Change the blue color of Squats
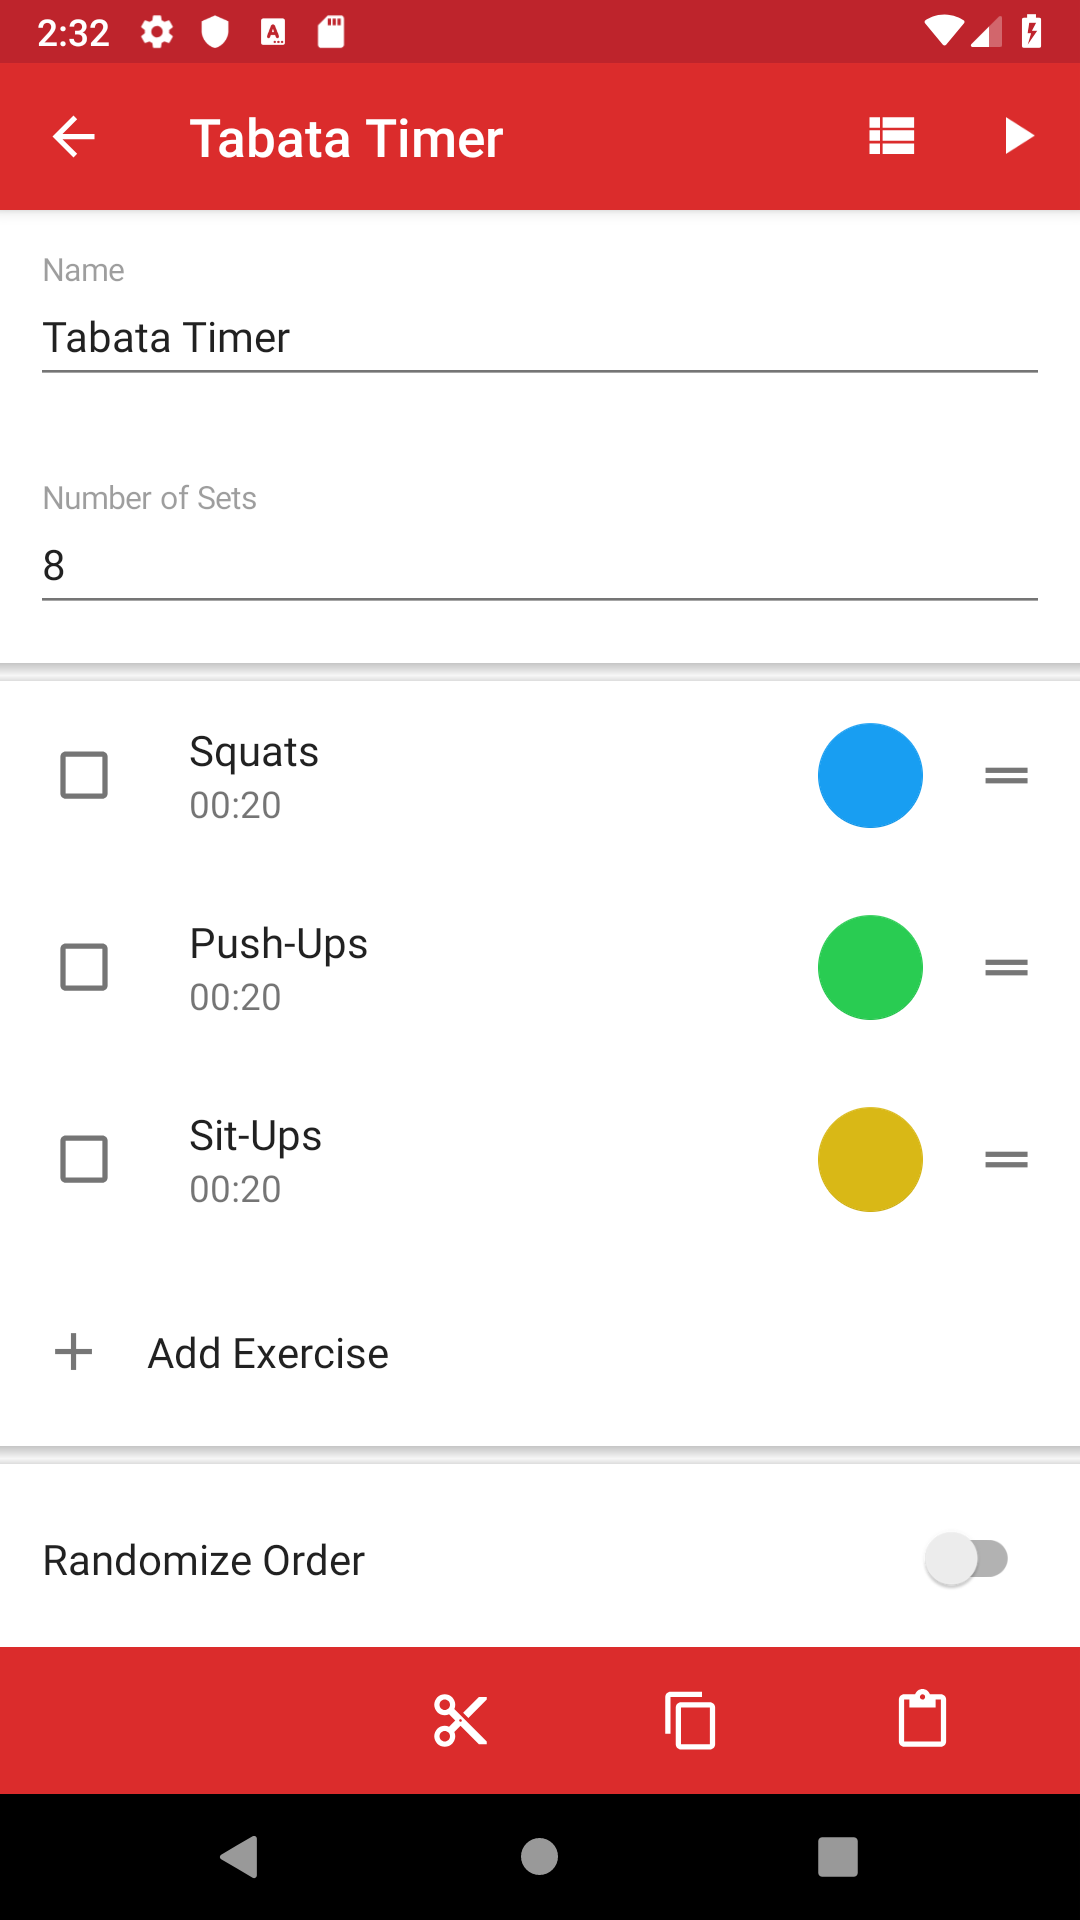 click(x=870, y=775)
